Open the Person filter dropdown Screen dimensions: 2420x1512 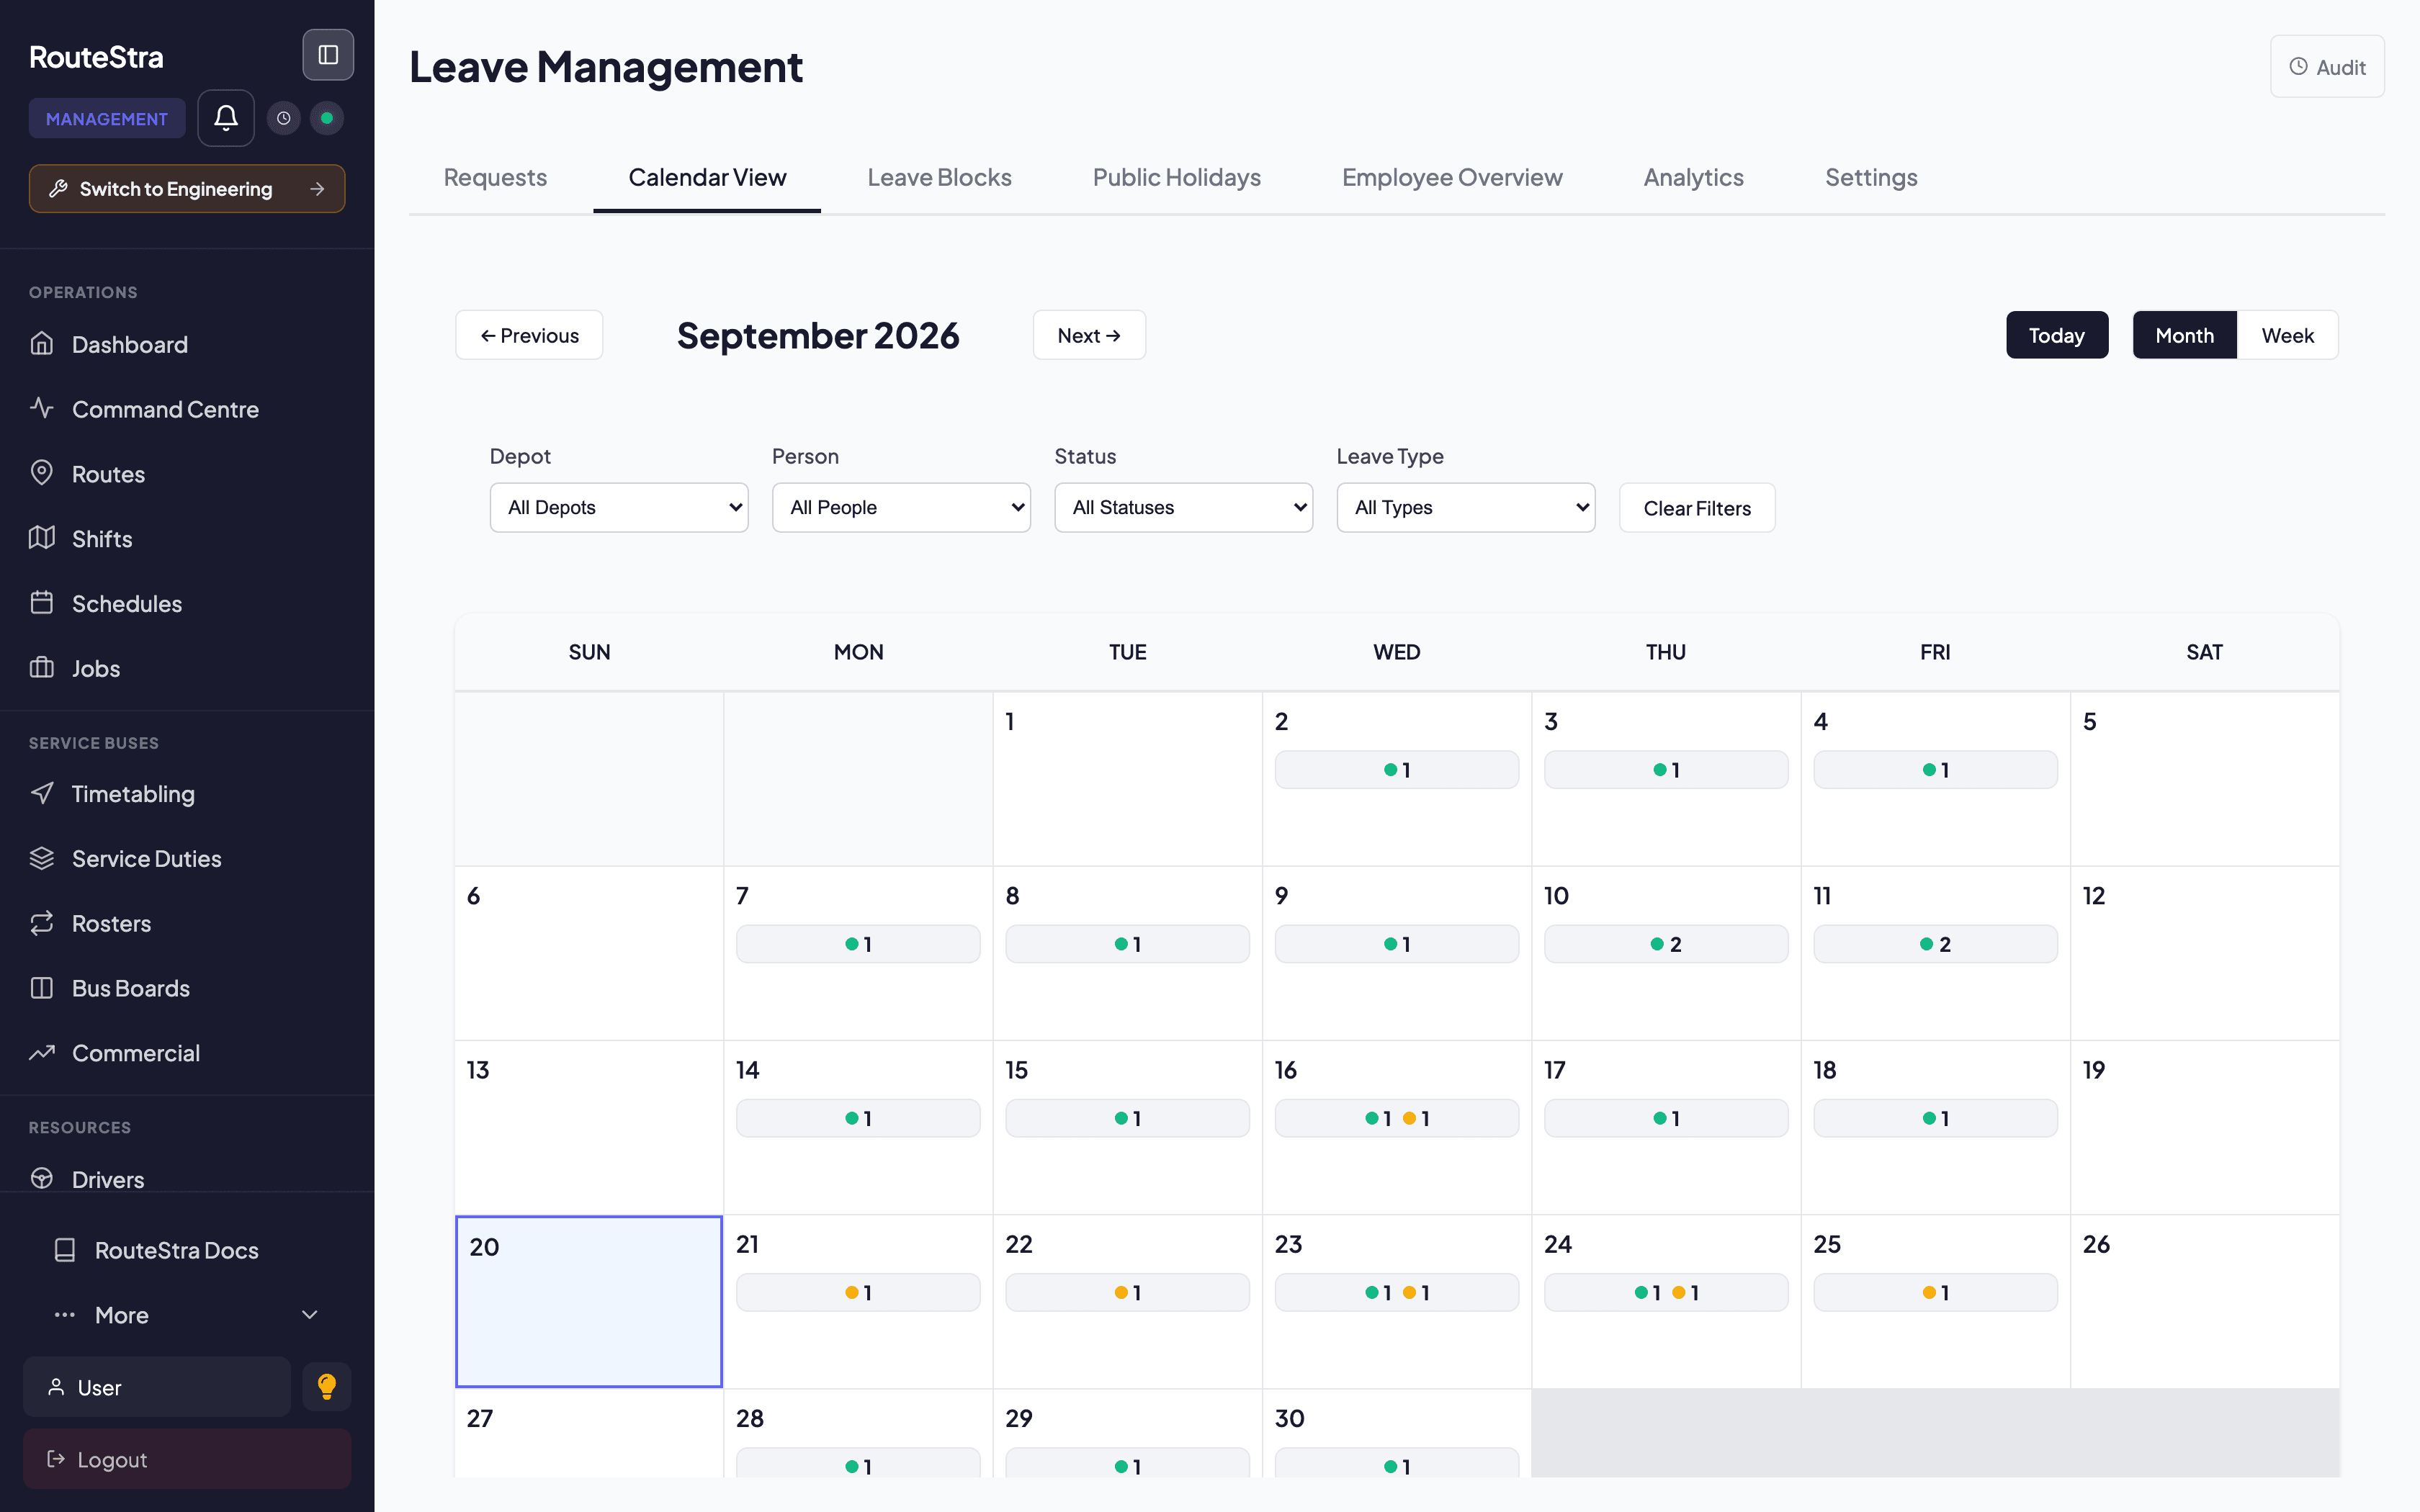tap(901, 508)
